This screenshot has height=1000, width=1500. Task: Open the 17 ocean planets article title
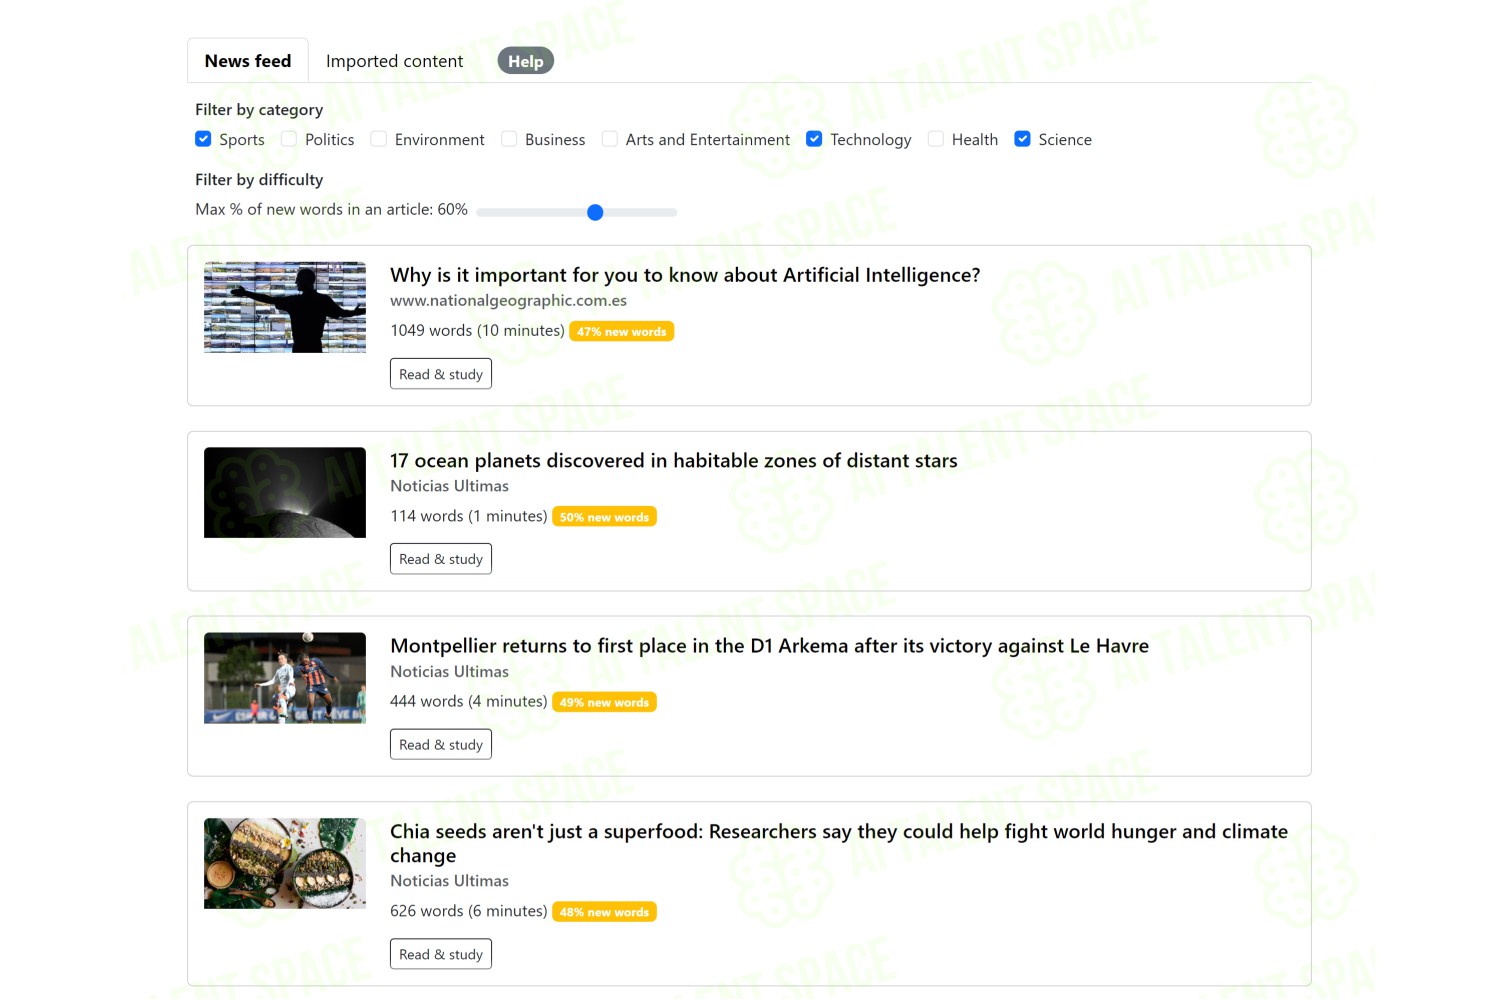674,460
